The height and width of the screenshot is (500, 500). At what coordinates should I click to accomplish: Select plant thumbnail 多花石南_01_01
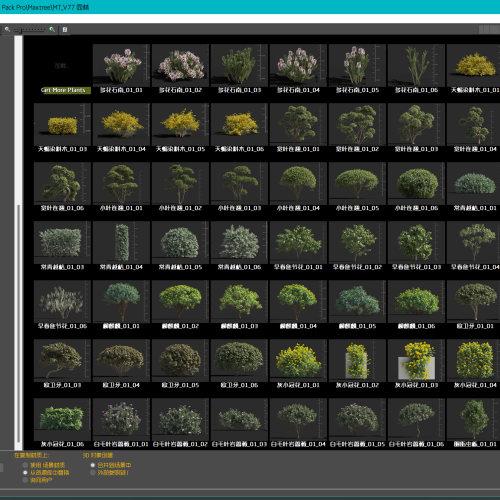(121, 65)
